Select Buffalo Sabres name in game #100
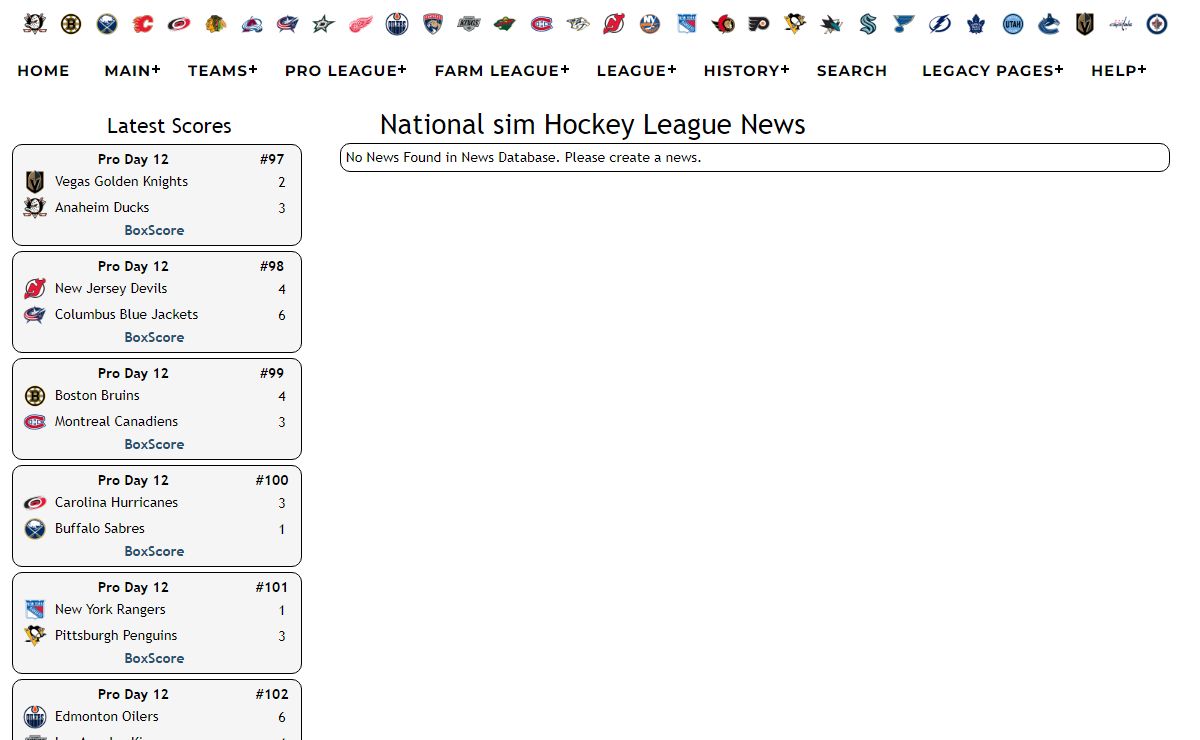The height and width of the screenshot is (740, 1200). 100,528
